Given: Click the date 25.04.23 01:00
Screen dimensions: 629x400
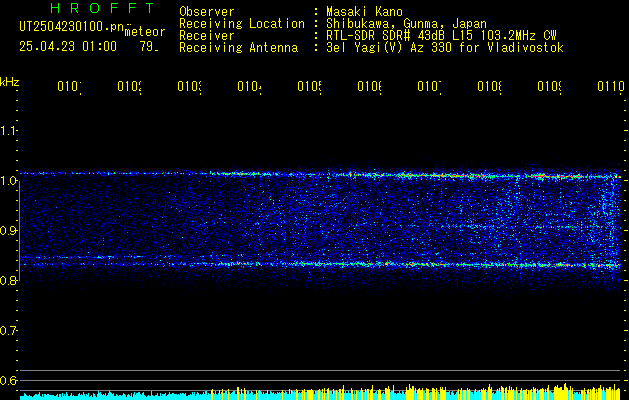Looking at the screenshot, I should [68, 47].
